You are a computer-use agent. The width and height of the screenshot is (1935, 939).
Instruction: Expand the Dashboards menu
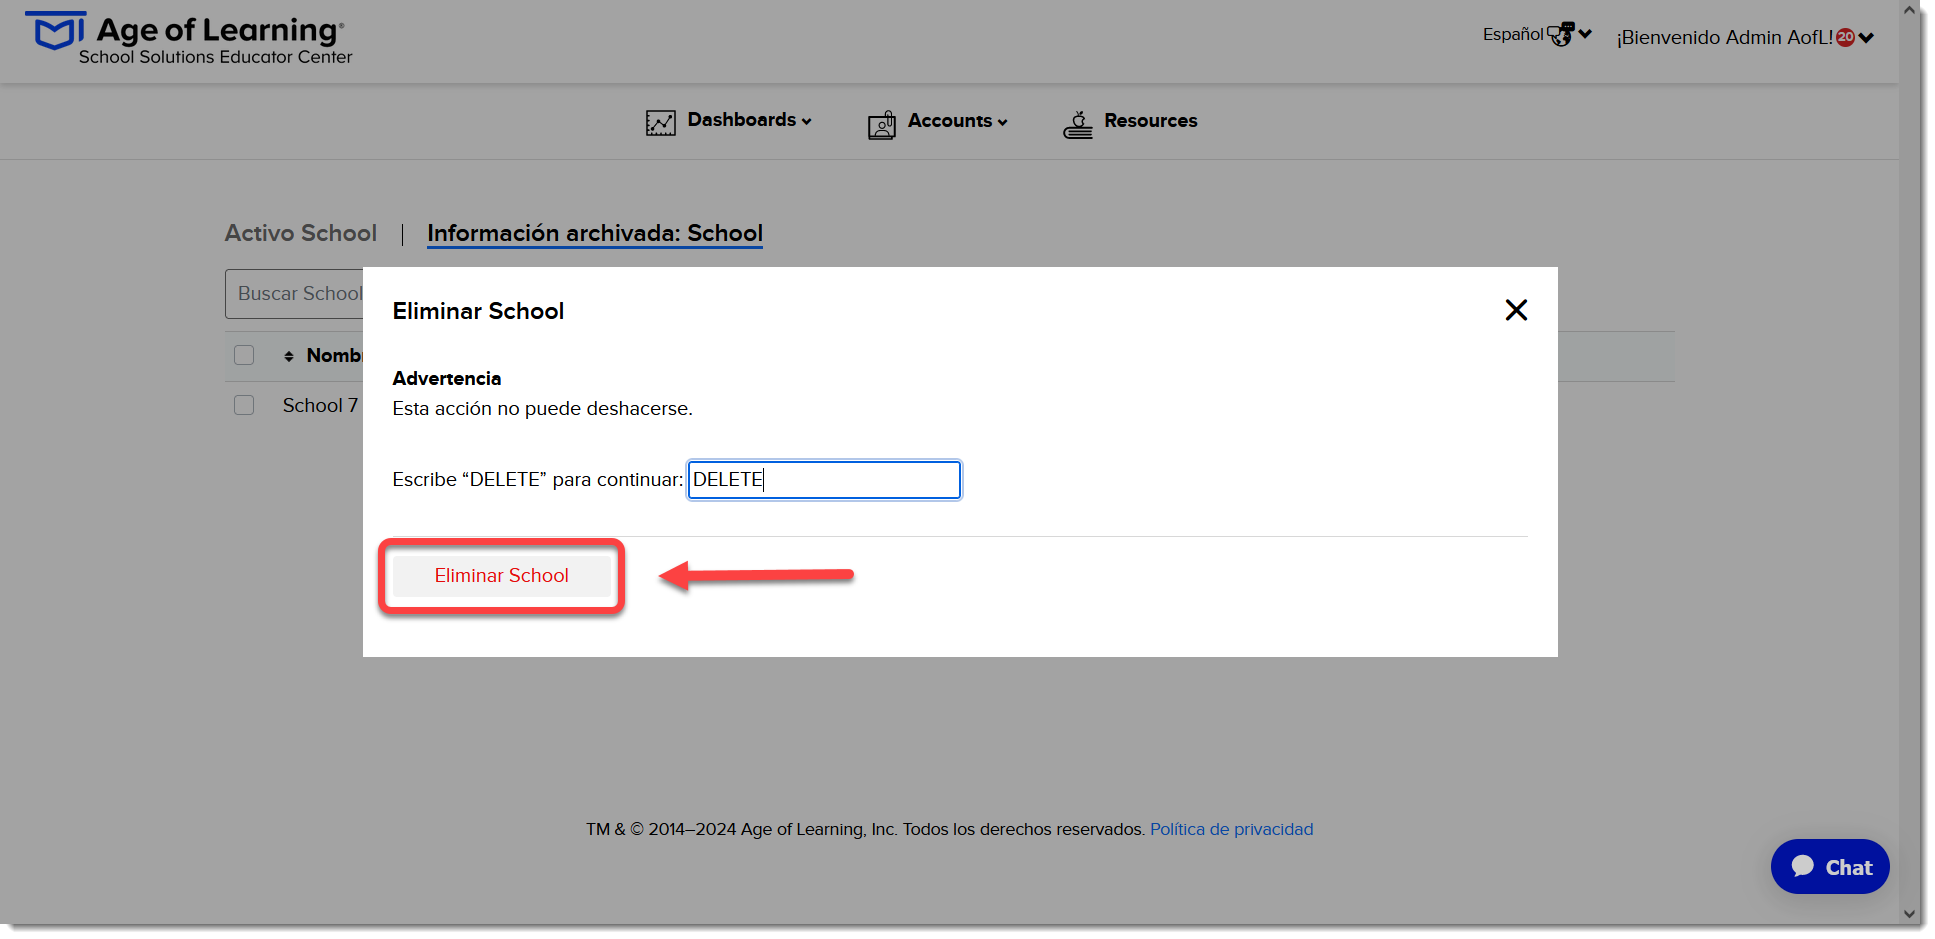[749, 120]
